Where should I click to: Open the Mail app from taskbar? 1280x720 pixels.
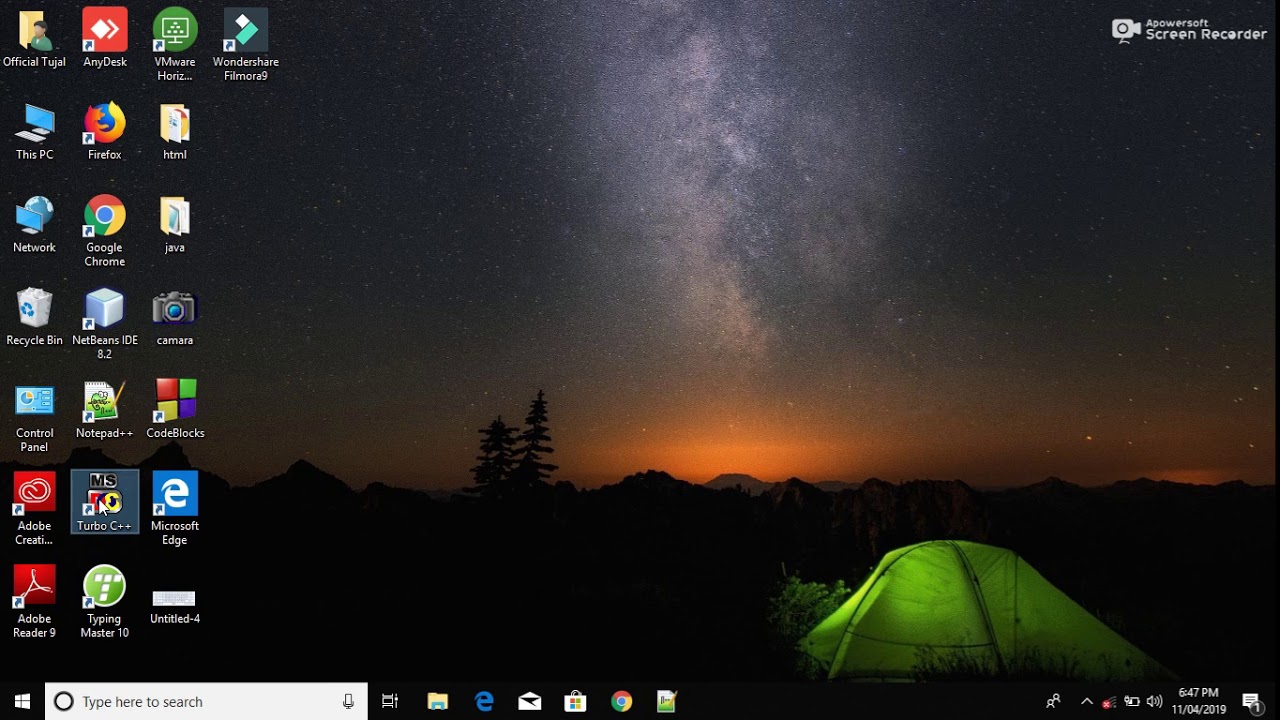coord(530,701)
